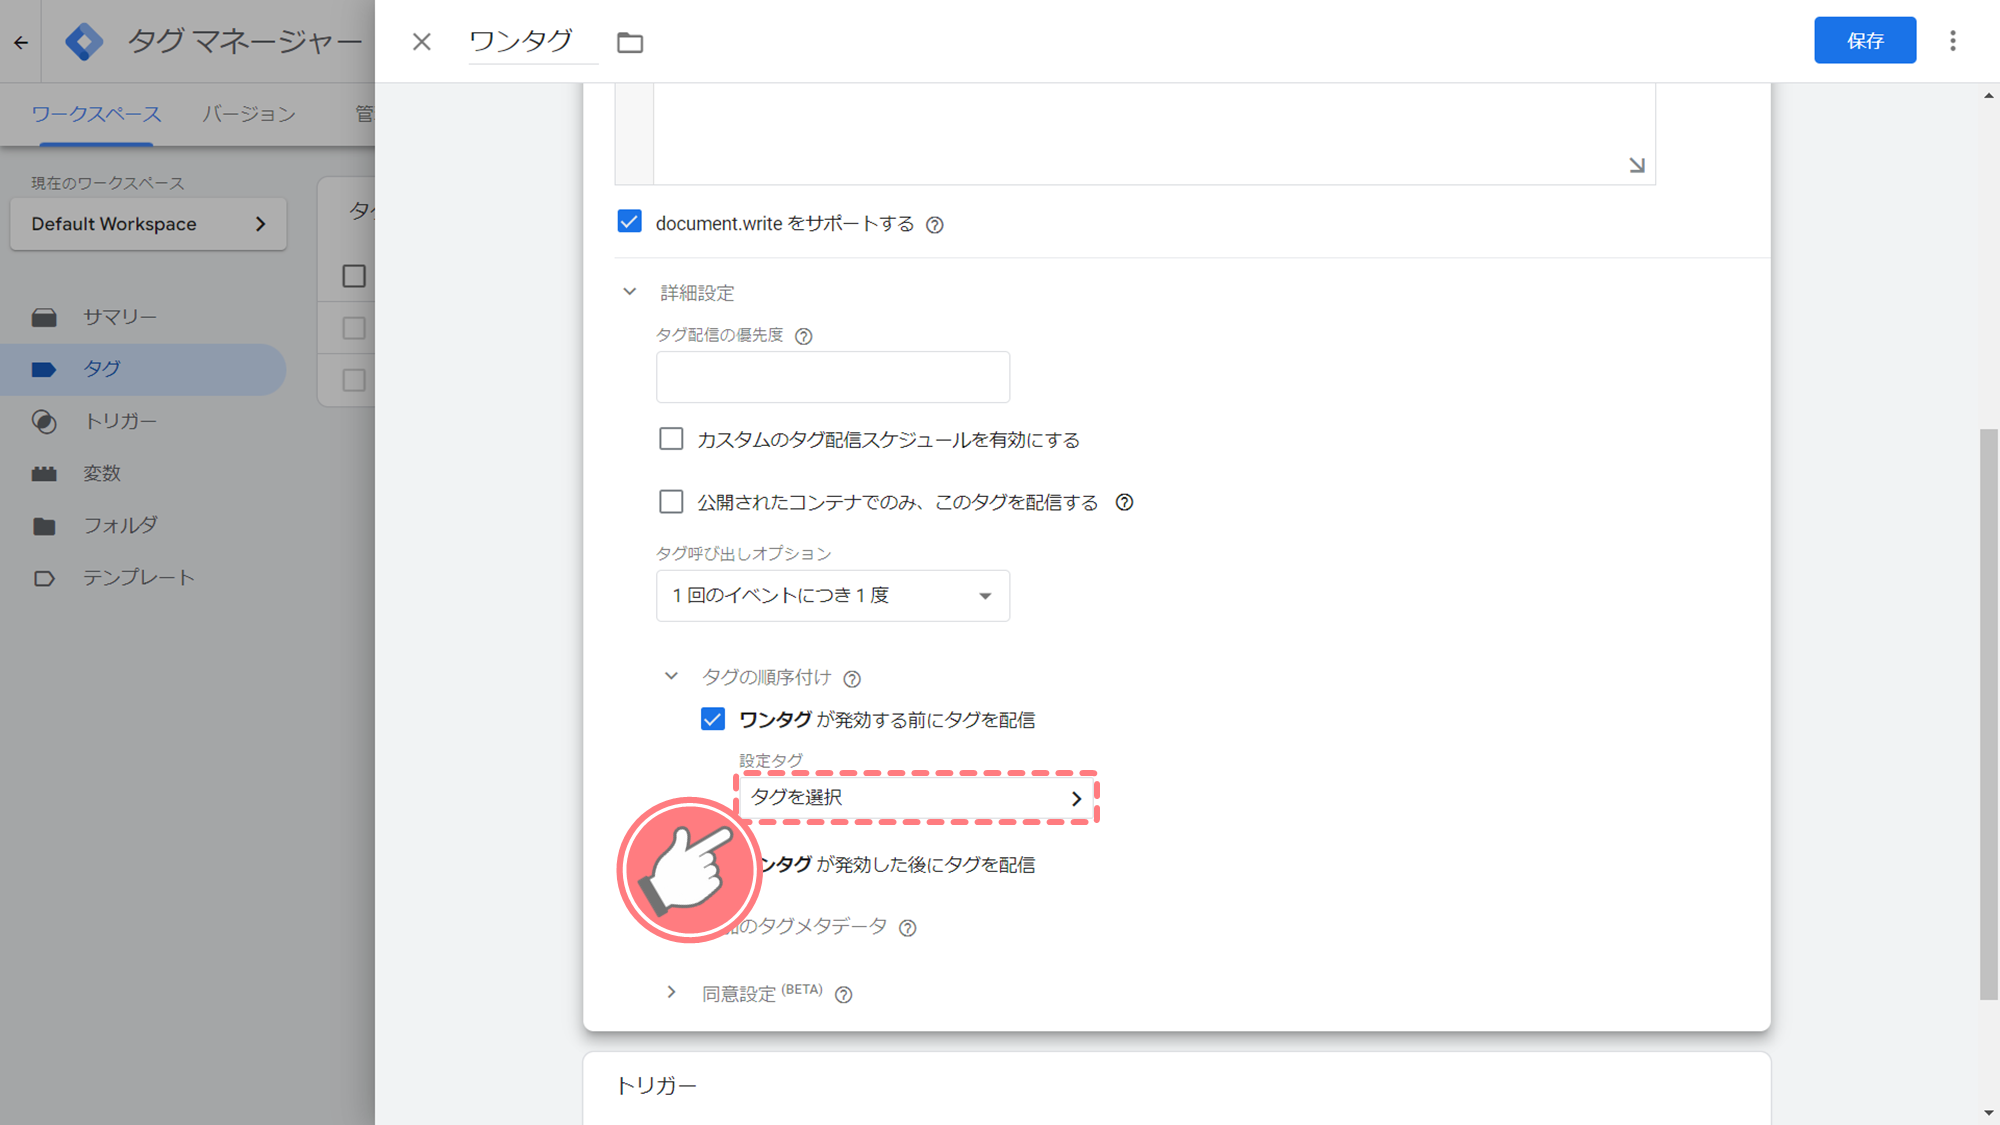Open help for 公開されたコンテナ option

1125,502
